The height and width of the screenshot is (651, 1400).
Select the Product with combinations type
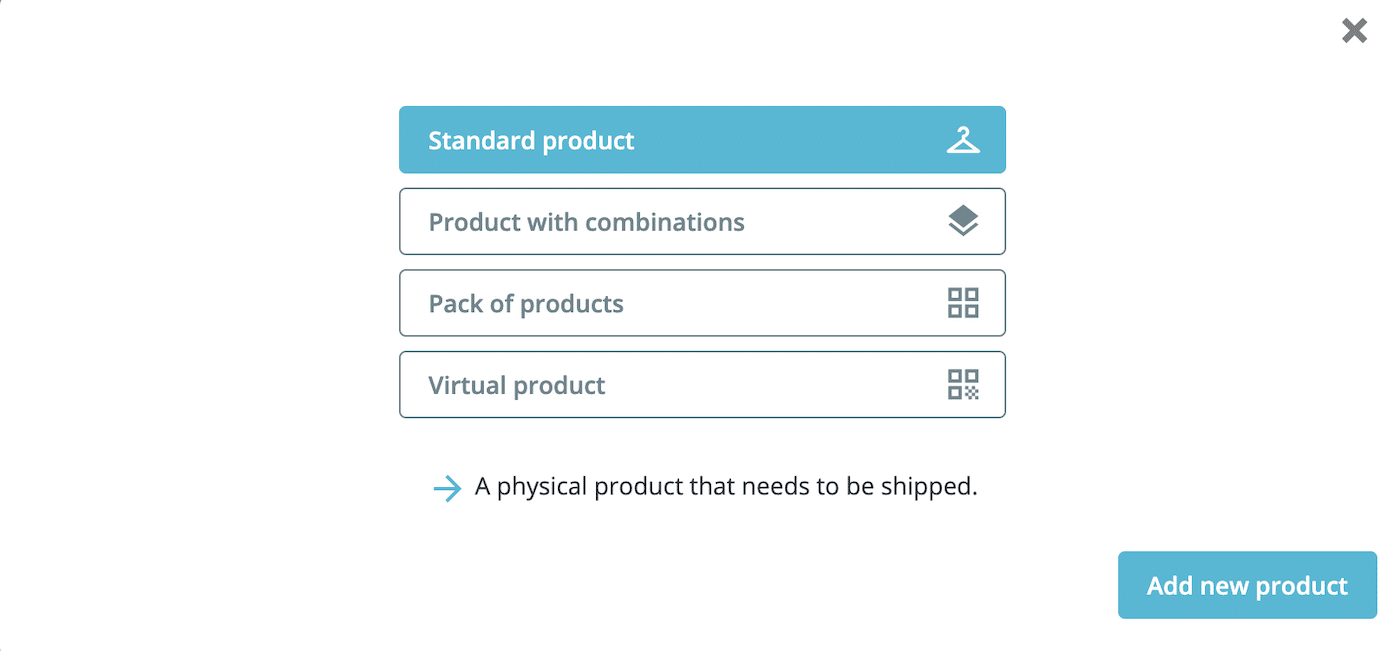pyautogui.click(x=702, y=221)
